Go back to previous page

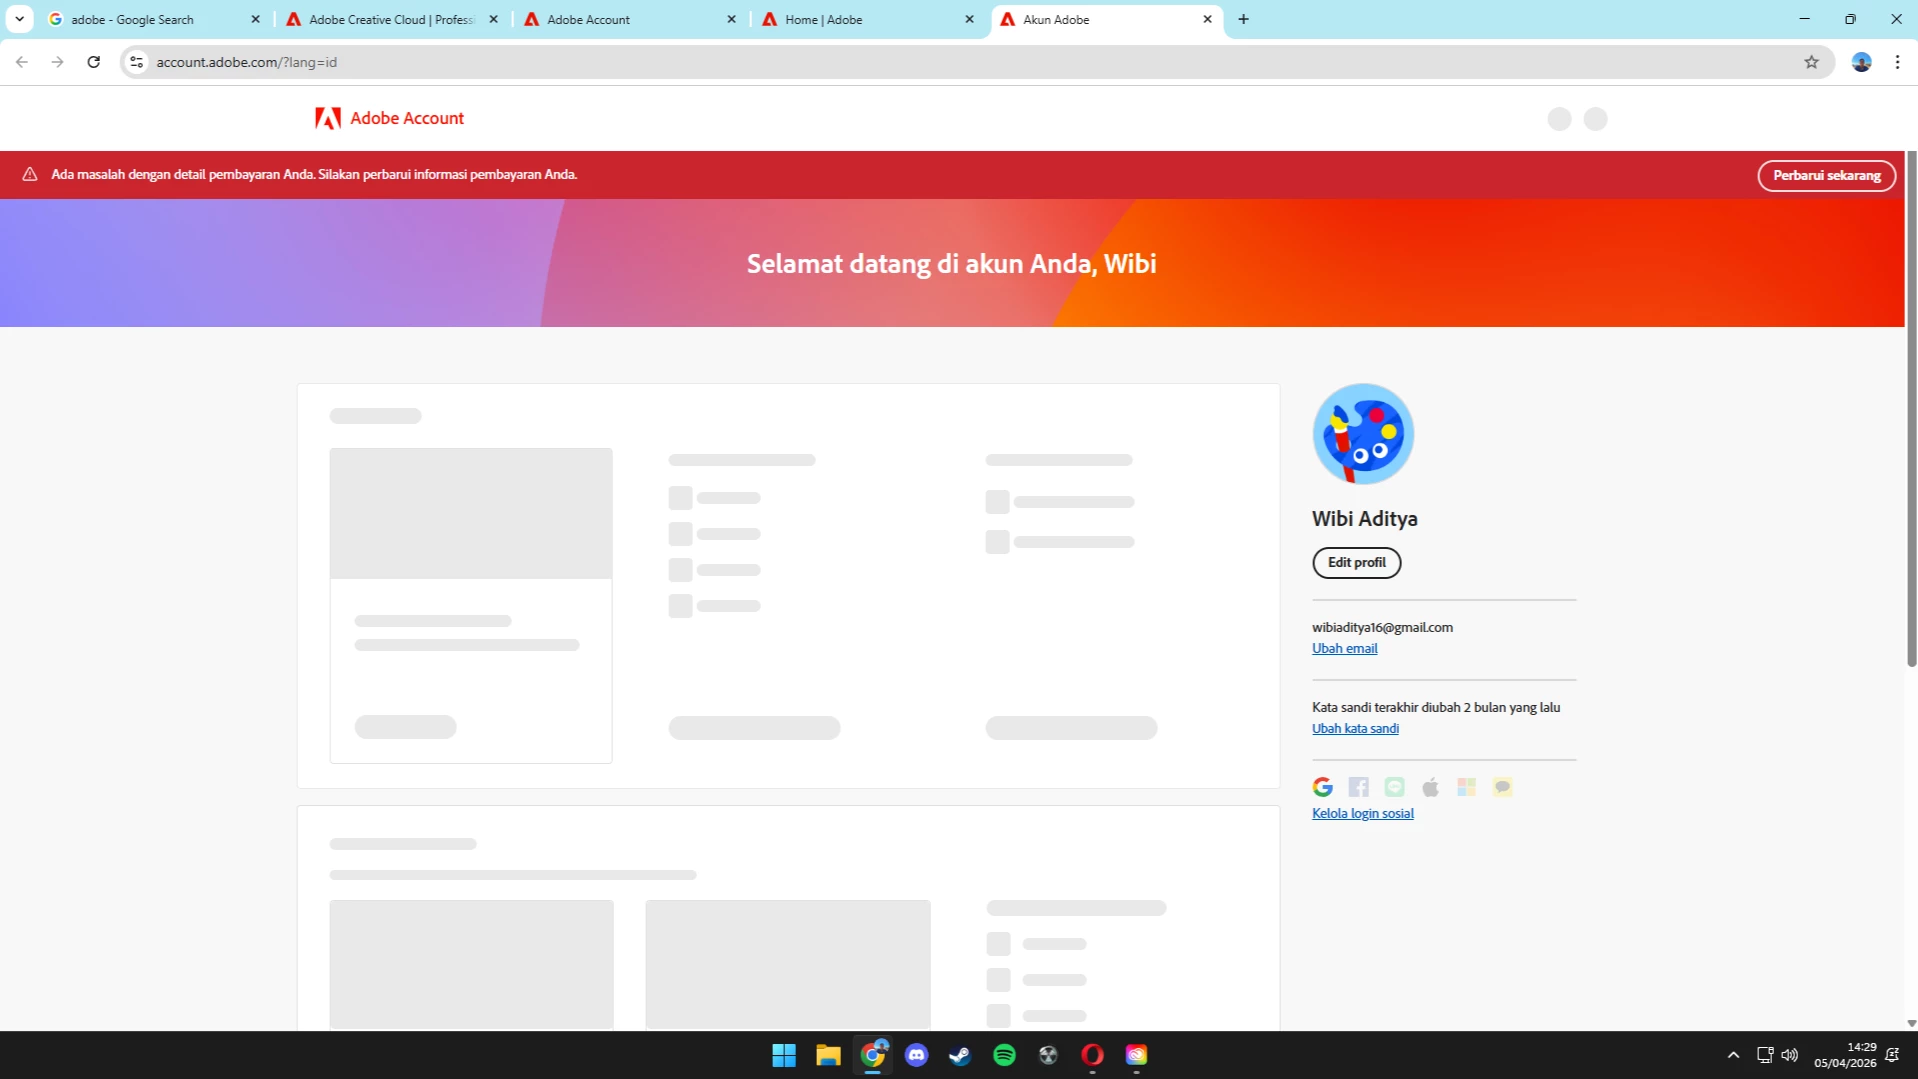(22, 62)
